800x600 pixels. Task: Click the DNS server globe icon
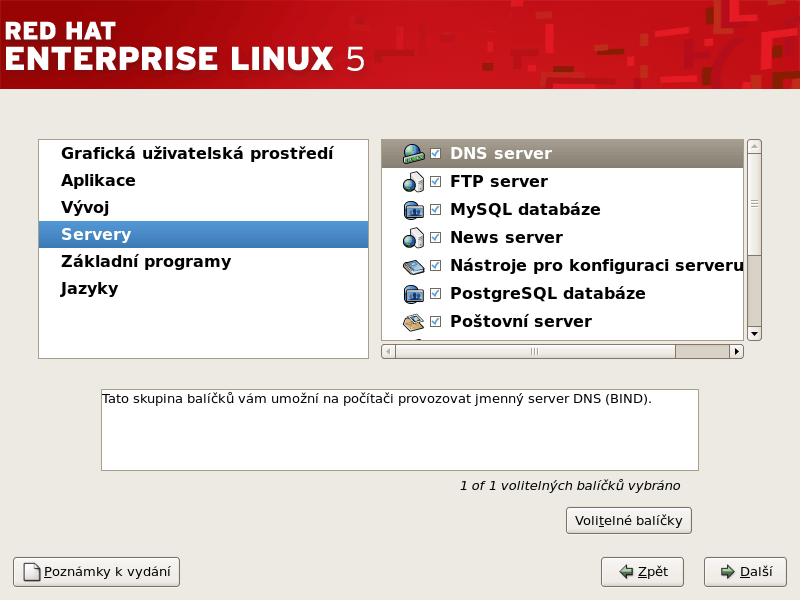click(x=413, y=154)
